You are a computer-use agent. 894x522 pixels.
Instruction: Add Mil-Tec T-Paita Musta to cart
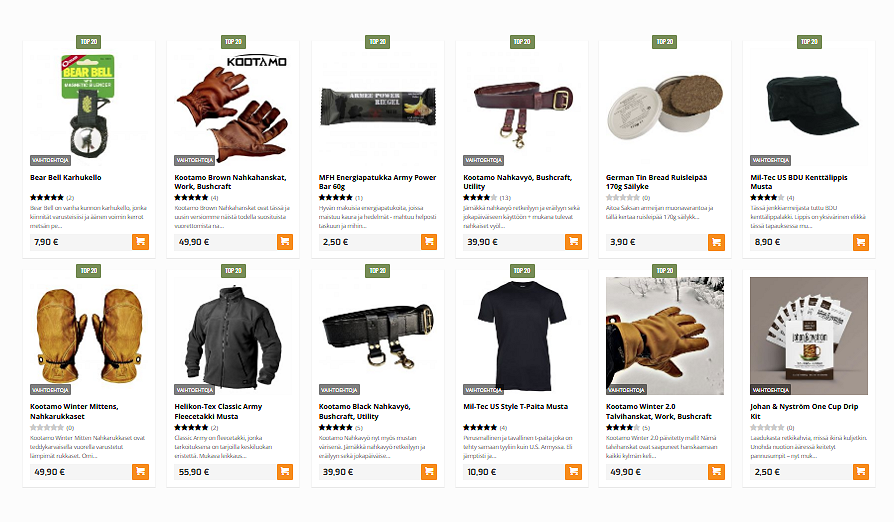(x=574, y=471)
